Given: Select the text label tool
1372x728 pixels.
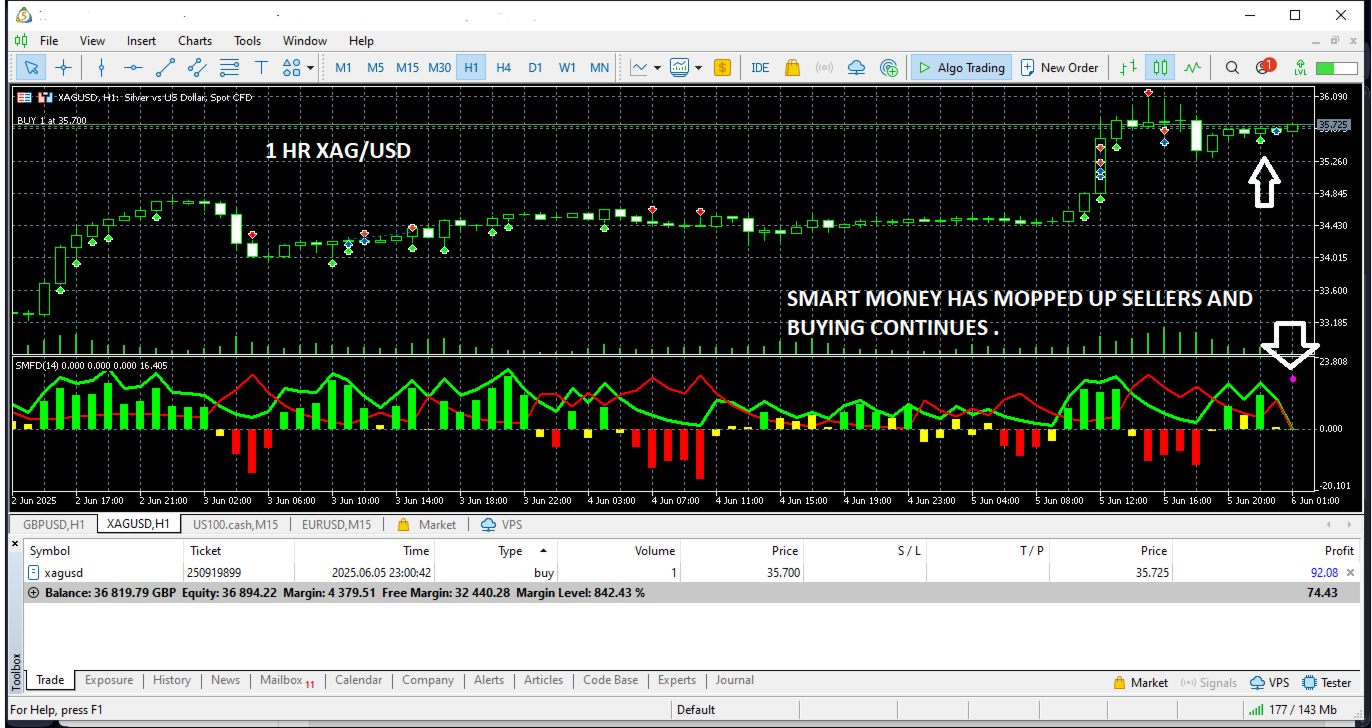Looking at the screenshot, I should coord(261,68).
